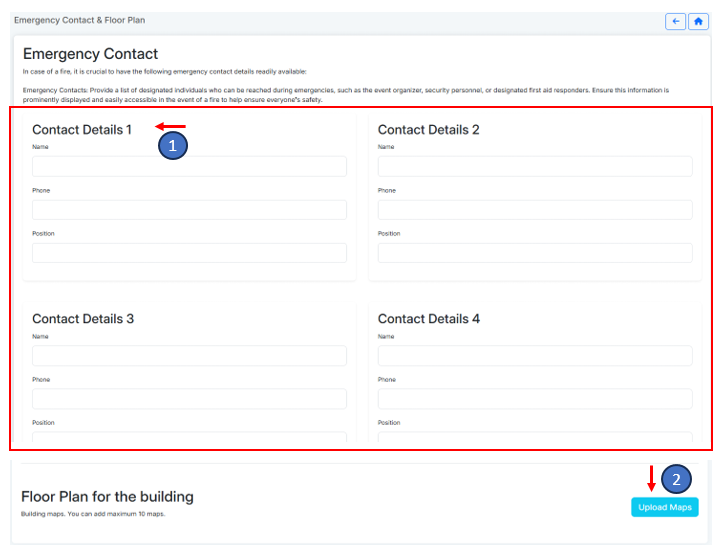This screenshot has width=723, height=556.
Task: Click the Phone field in Contact Details 3
Action: (x=189, y=399)
